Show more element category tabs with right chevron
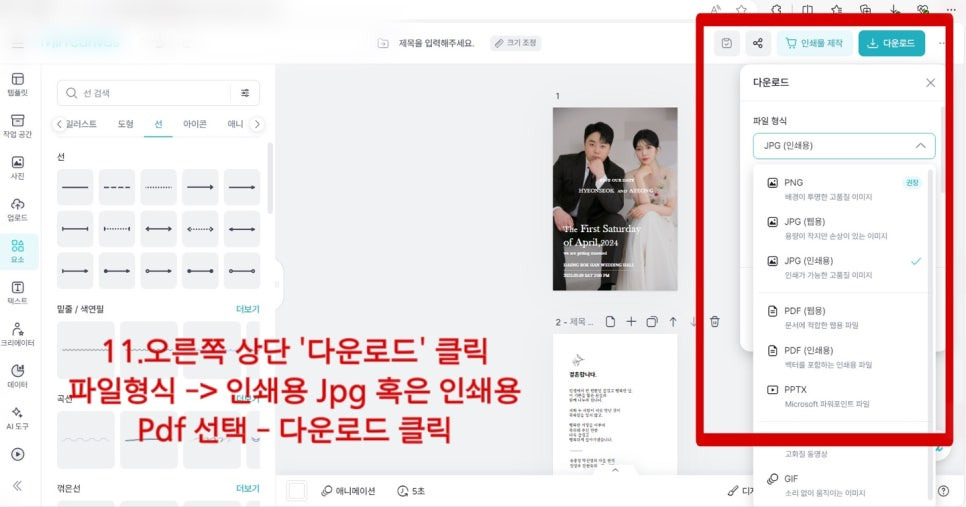Viewport: 966px width, 507px height. pos(257,124)
